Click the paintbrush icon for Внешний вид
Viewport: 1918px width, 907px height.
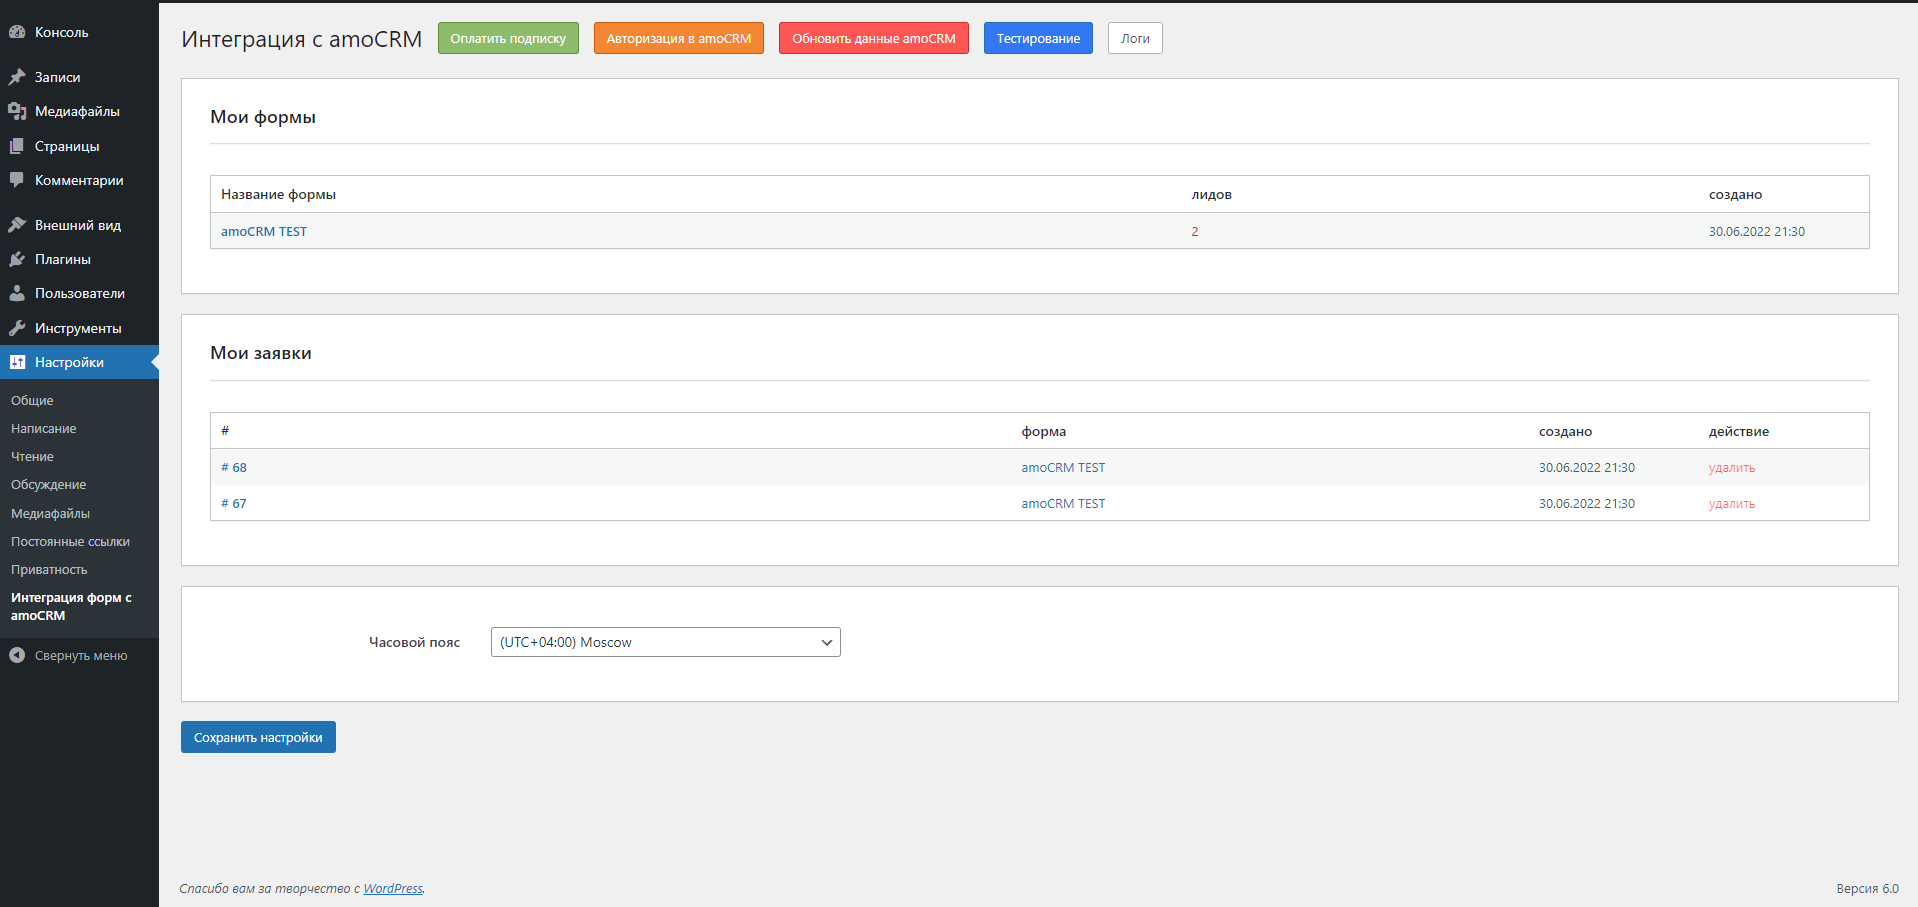17,225
